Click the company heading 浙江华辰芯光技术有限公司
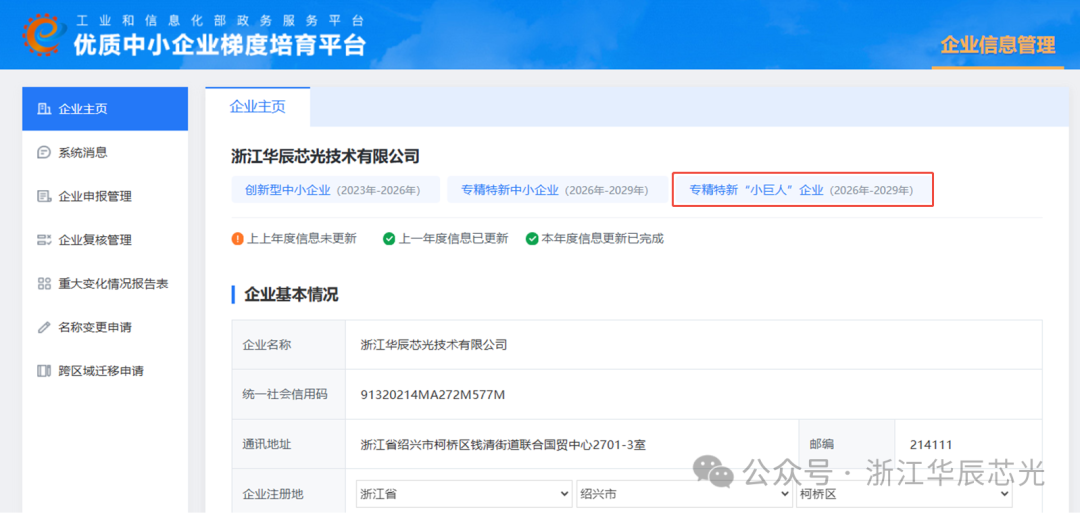 (x=325, y=156)
